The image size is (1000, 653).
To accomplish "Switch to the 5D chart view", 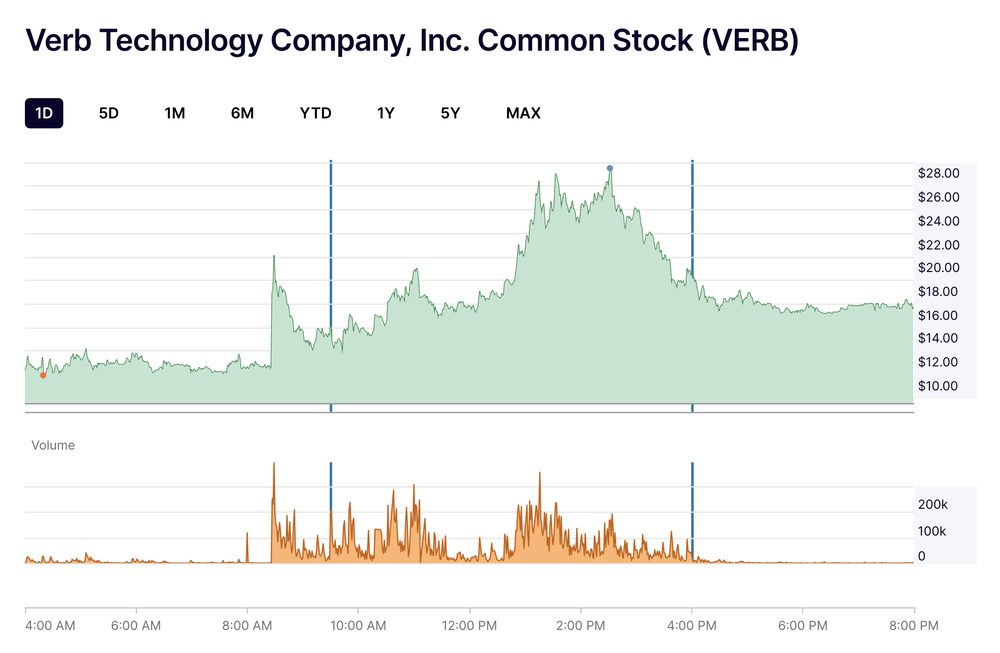I will click(x=107, y=113).
